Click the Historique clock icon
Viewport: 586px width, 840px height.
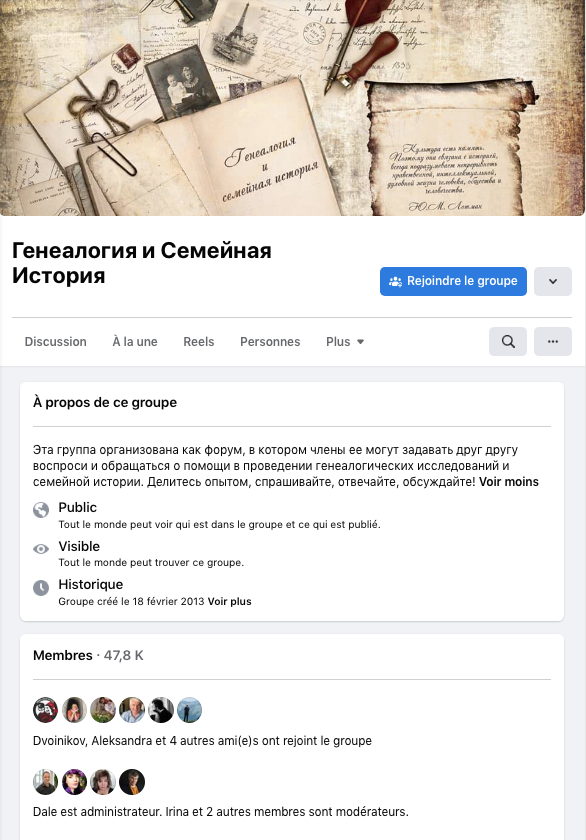pos(41,588)
